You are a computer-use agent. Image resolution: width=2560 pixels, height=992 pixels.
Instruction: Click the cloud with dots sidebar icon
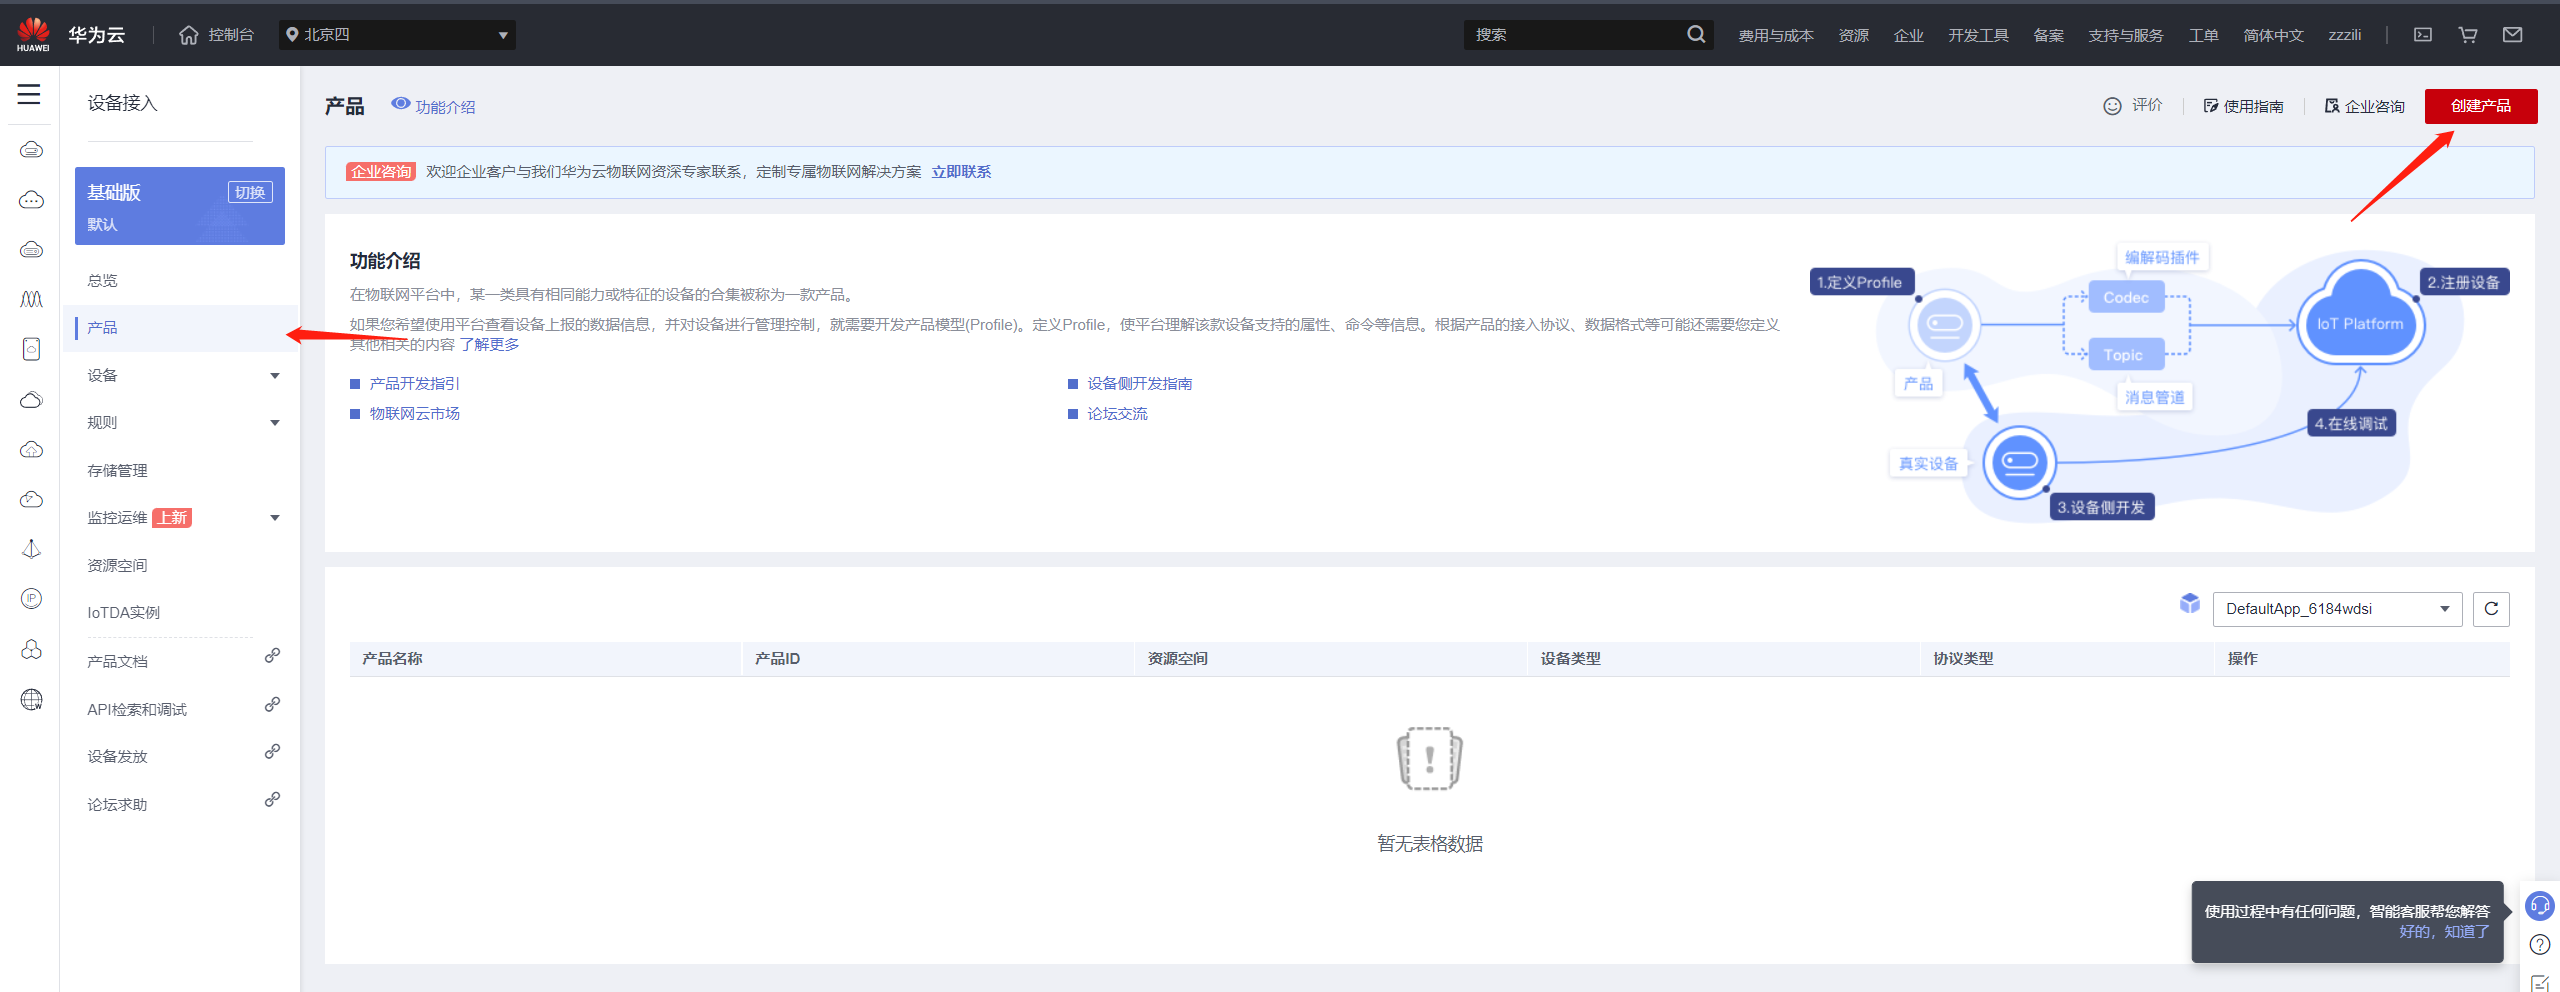tap(31, 199)
